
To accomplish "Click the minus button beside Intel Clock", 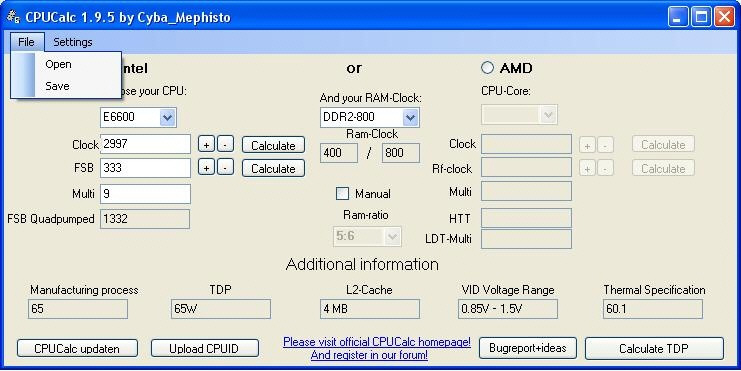I will pos(225,145).
